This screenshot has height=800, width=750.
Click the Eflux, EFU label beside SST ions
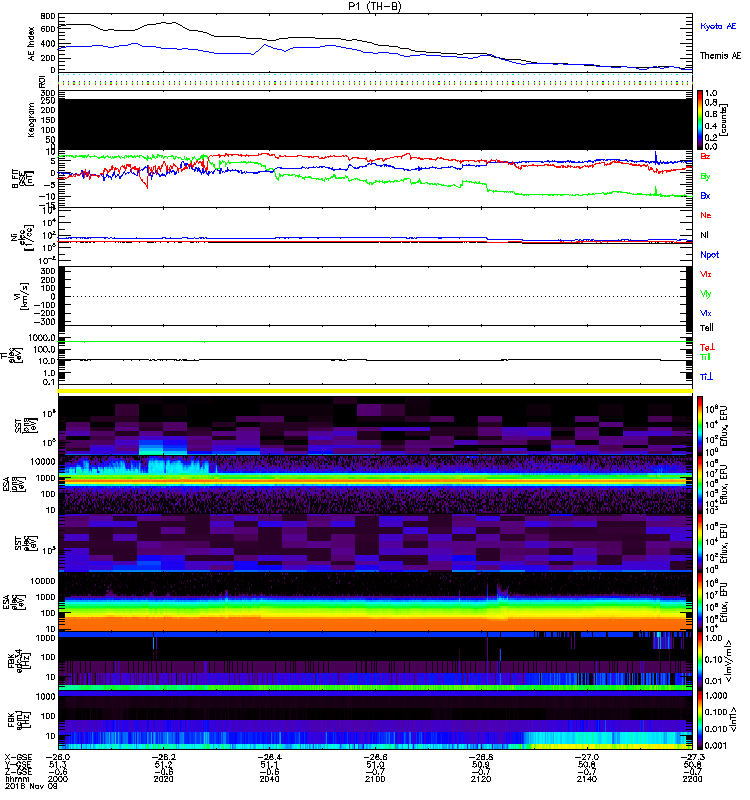tap(723, 426)
